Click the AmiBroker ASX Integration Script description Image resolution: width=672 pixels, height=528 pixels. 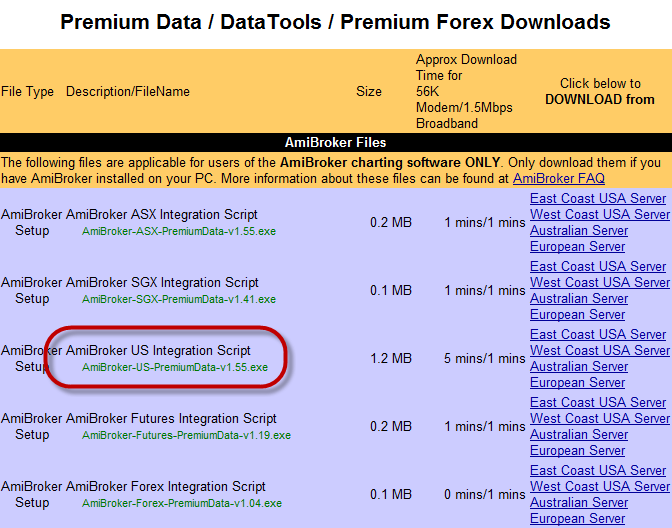click(162, 214)
